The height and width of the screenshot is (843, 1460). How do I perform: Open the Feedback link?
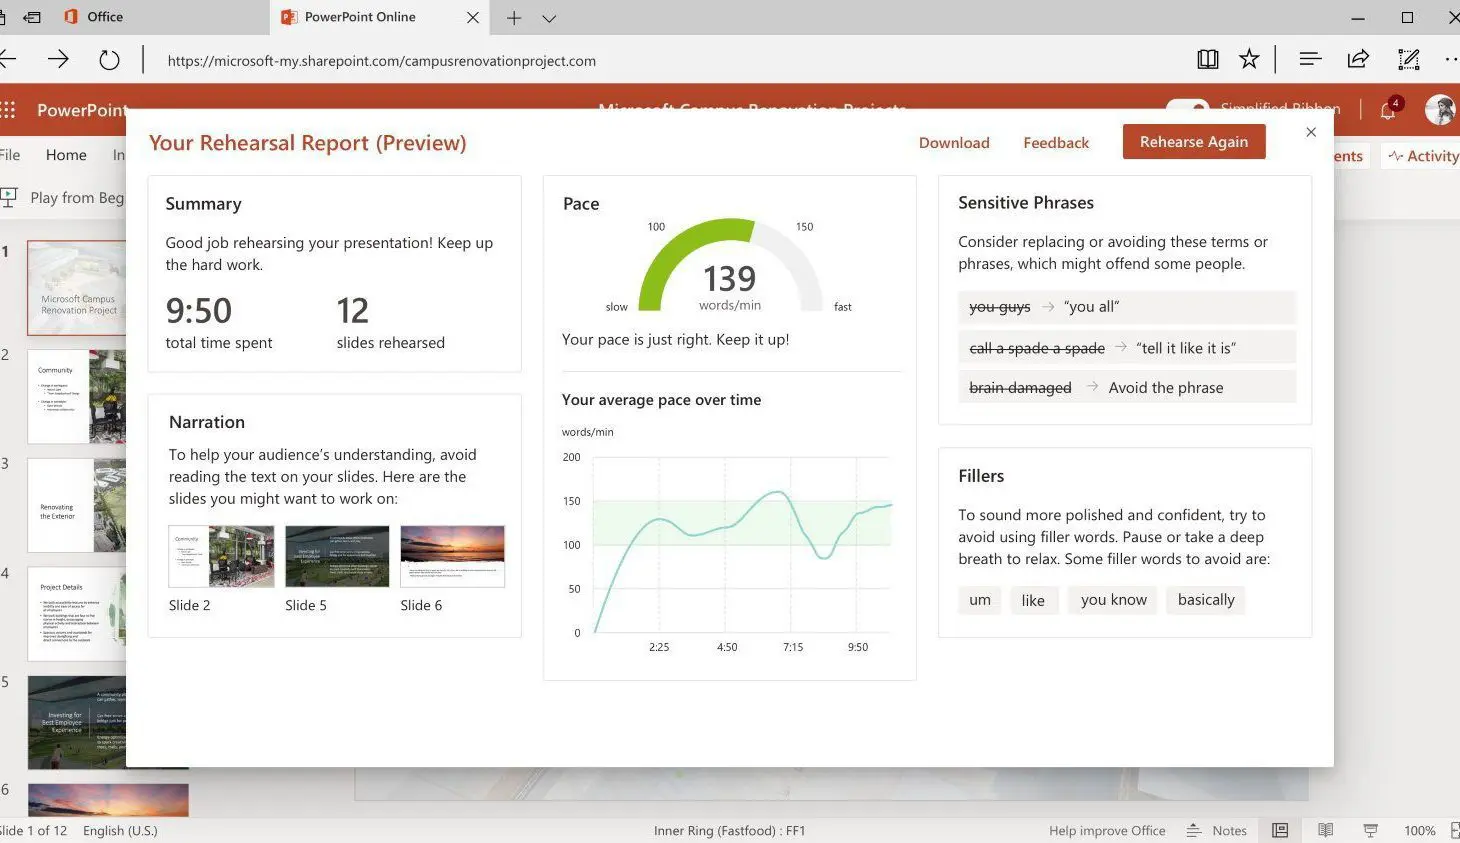pyautogui.click(x=1056, y=143)
